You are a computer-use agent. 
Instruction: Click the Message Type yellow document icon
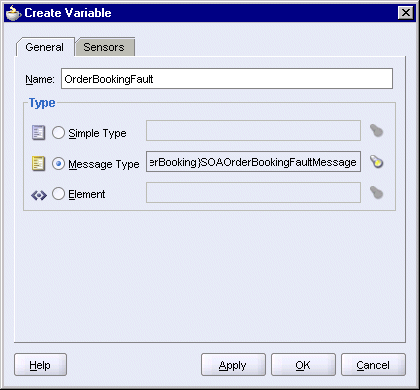coord(38,164)
